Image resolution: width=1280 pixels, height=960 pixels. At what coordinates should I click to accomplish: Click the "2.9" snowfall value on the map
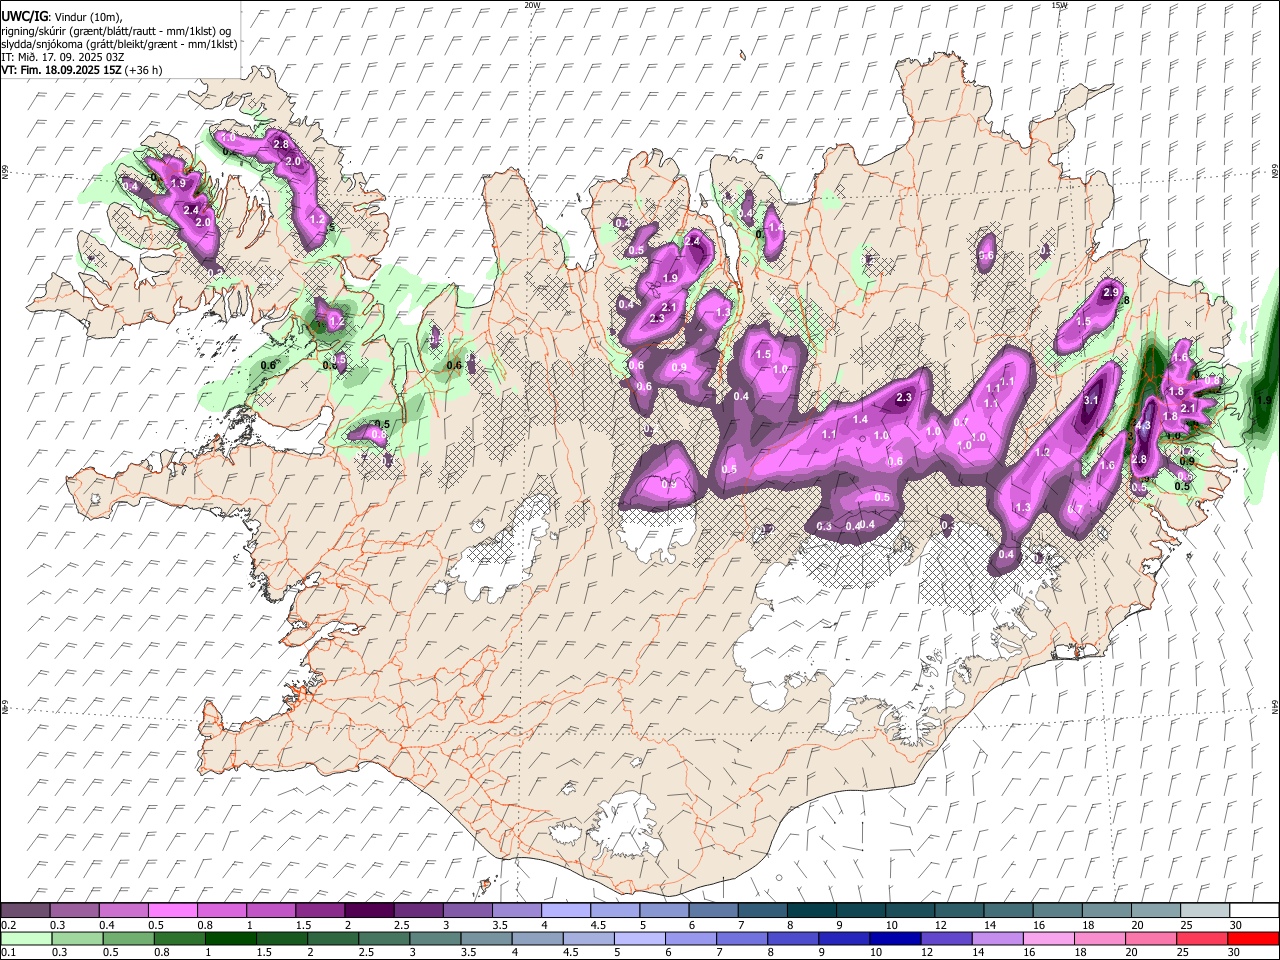click(x=1110, y=292)
